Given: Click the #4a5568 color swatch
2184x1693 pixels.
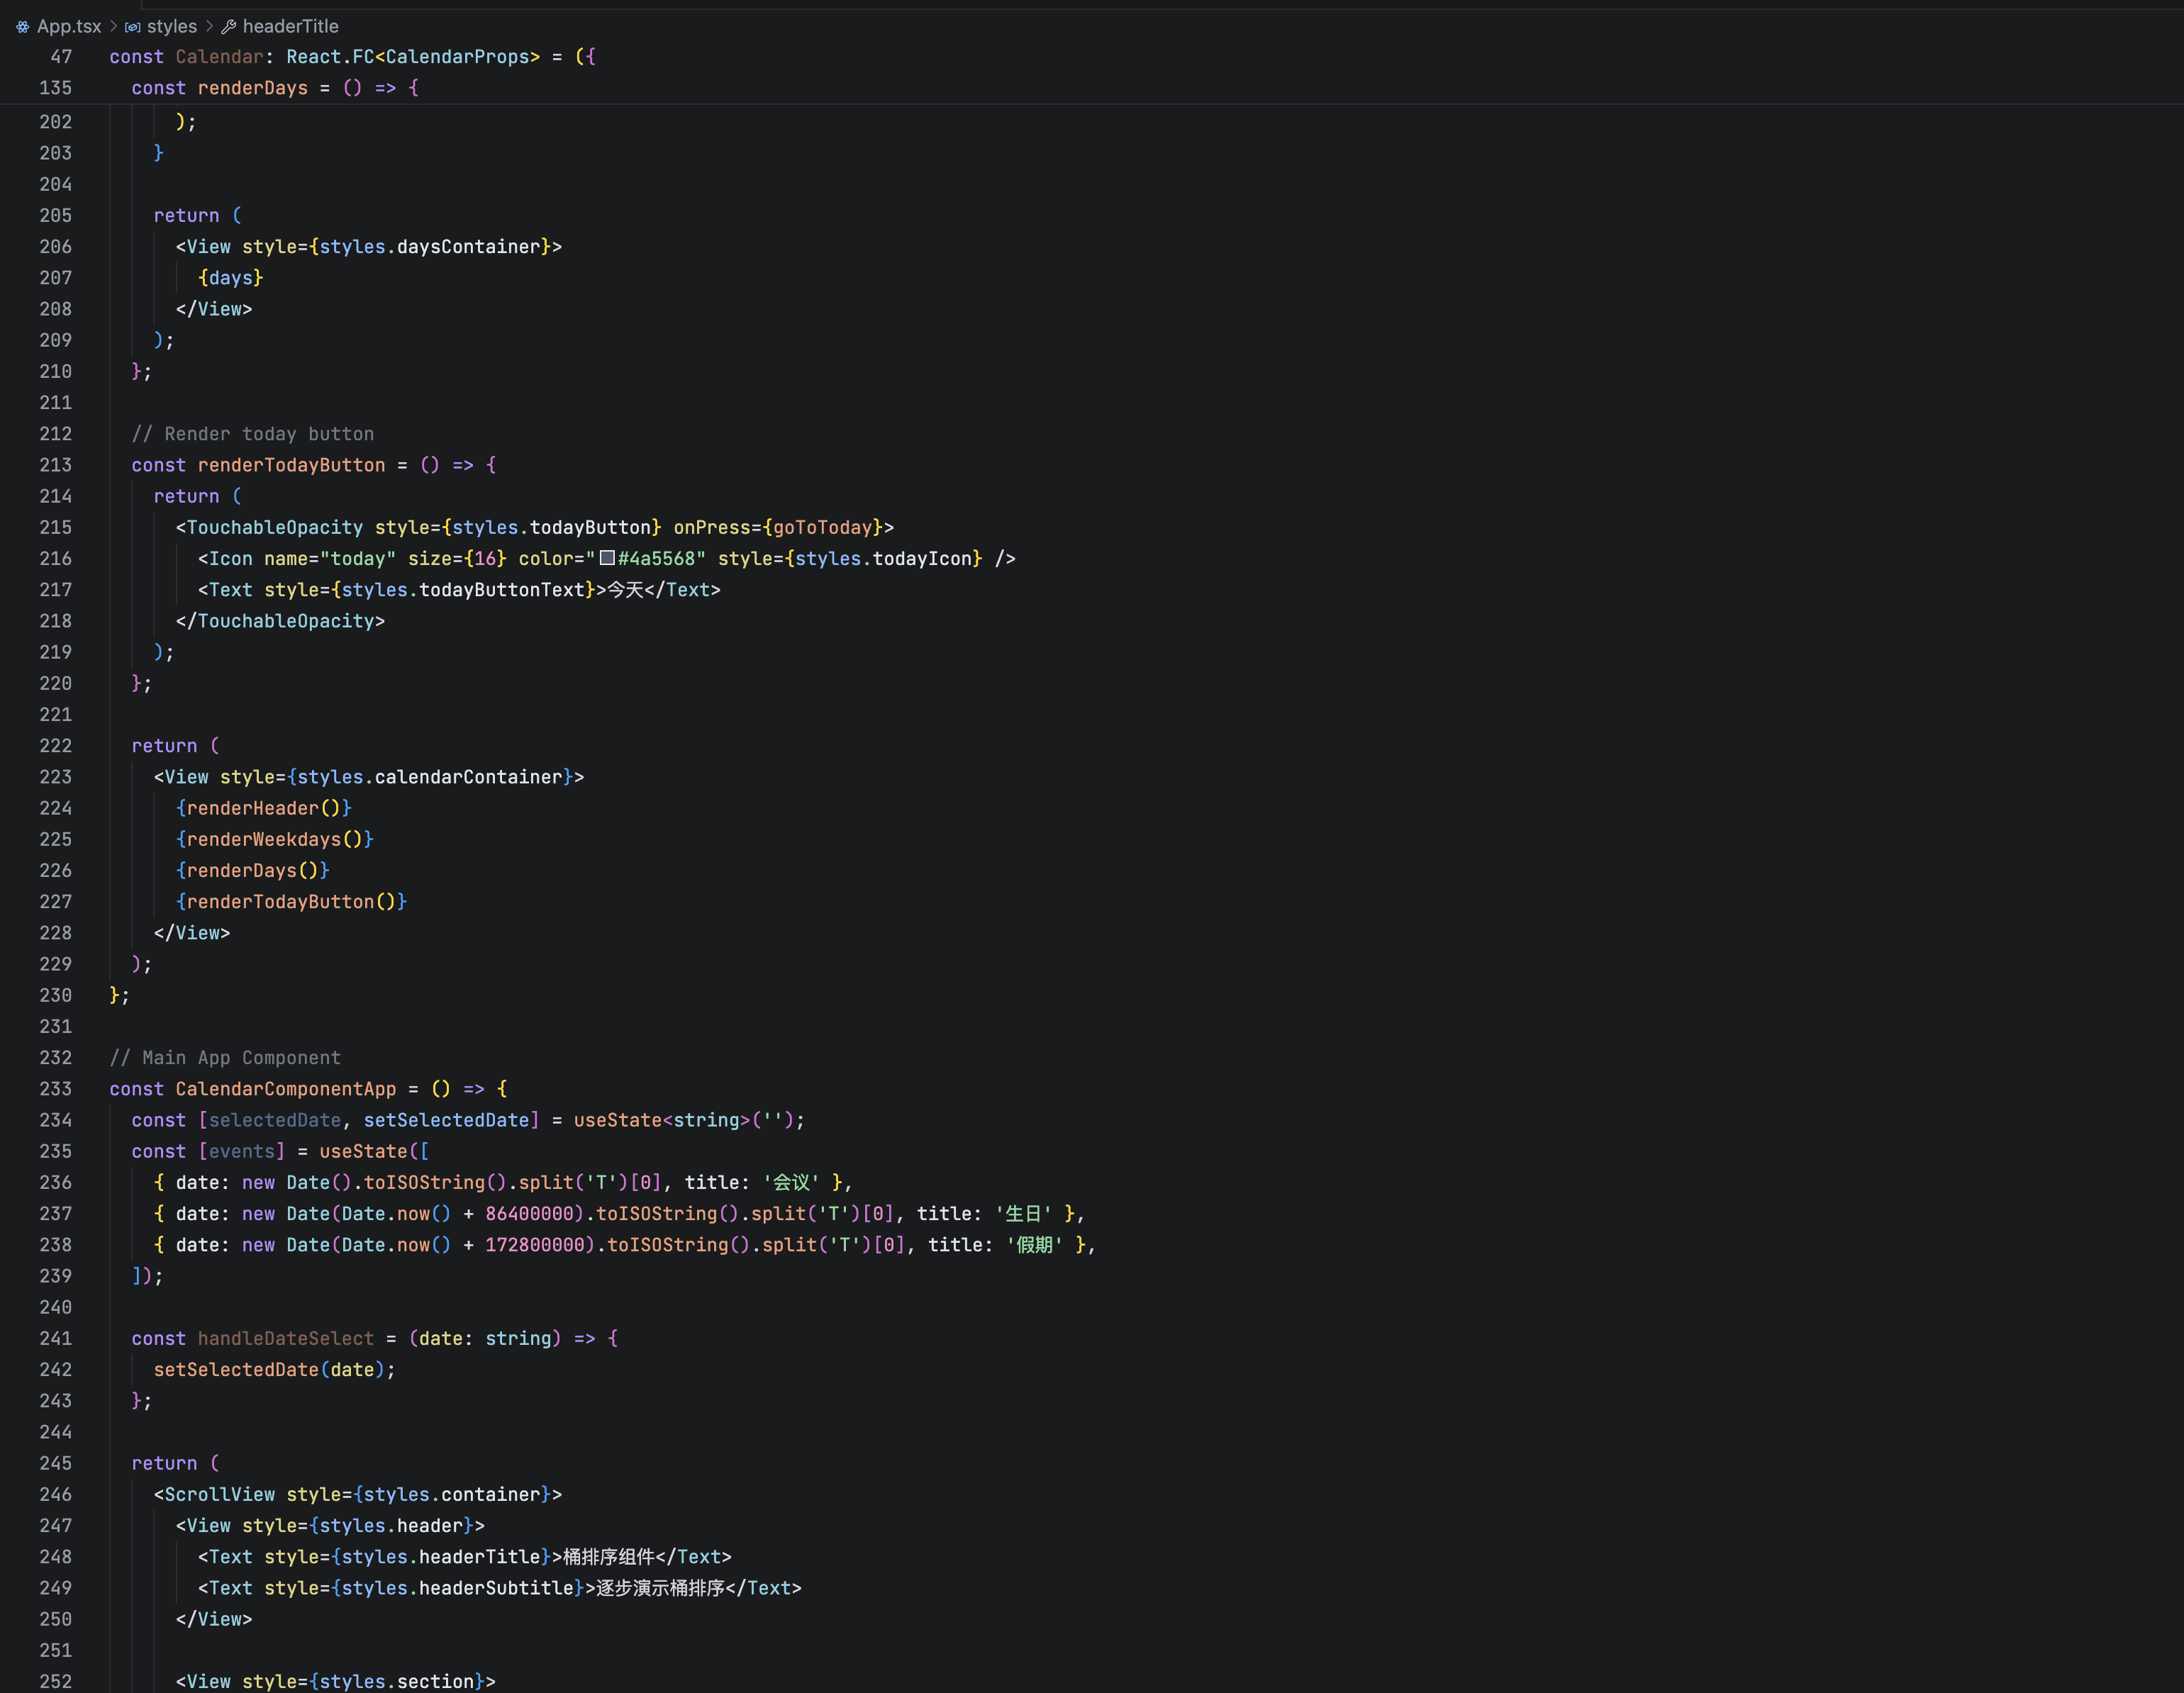Looking at the screenshot, I should (607, 558).
